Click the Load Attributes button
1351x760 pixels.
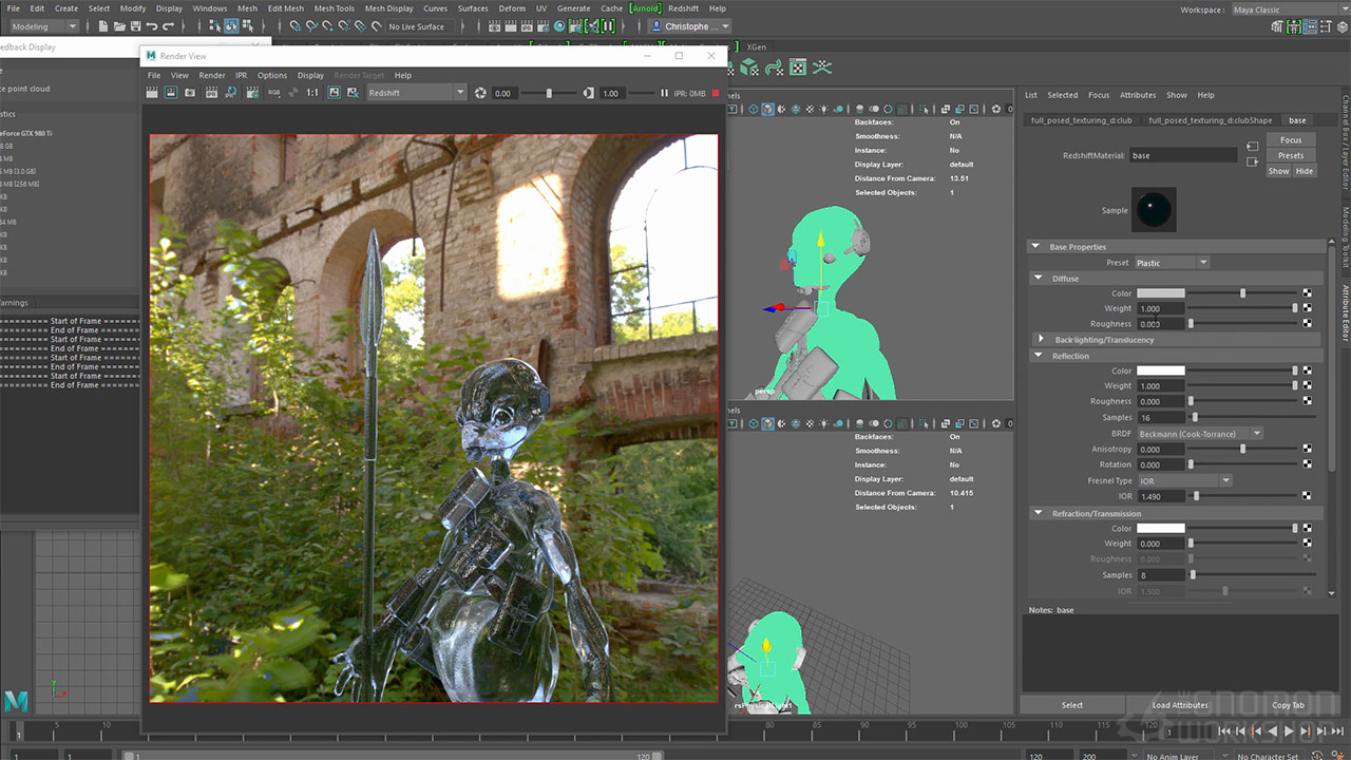pos(1181,705)
